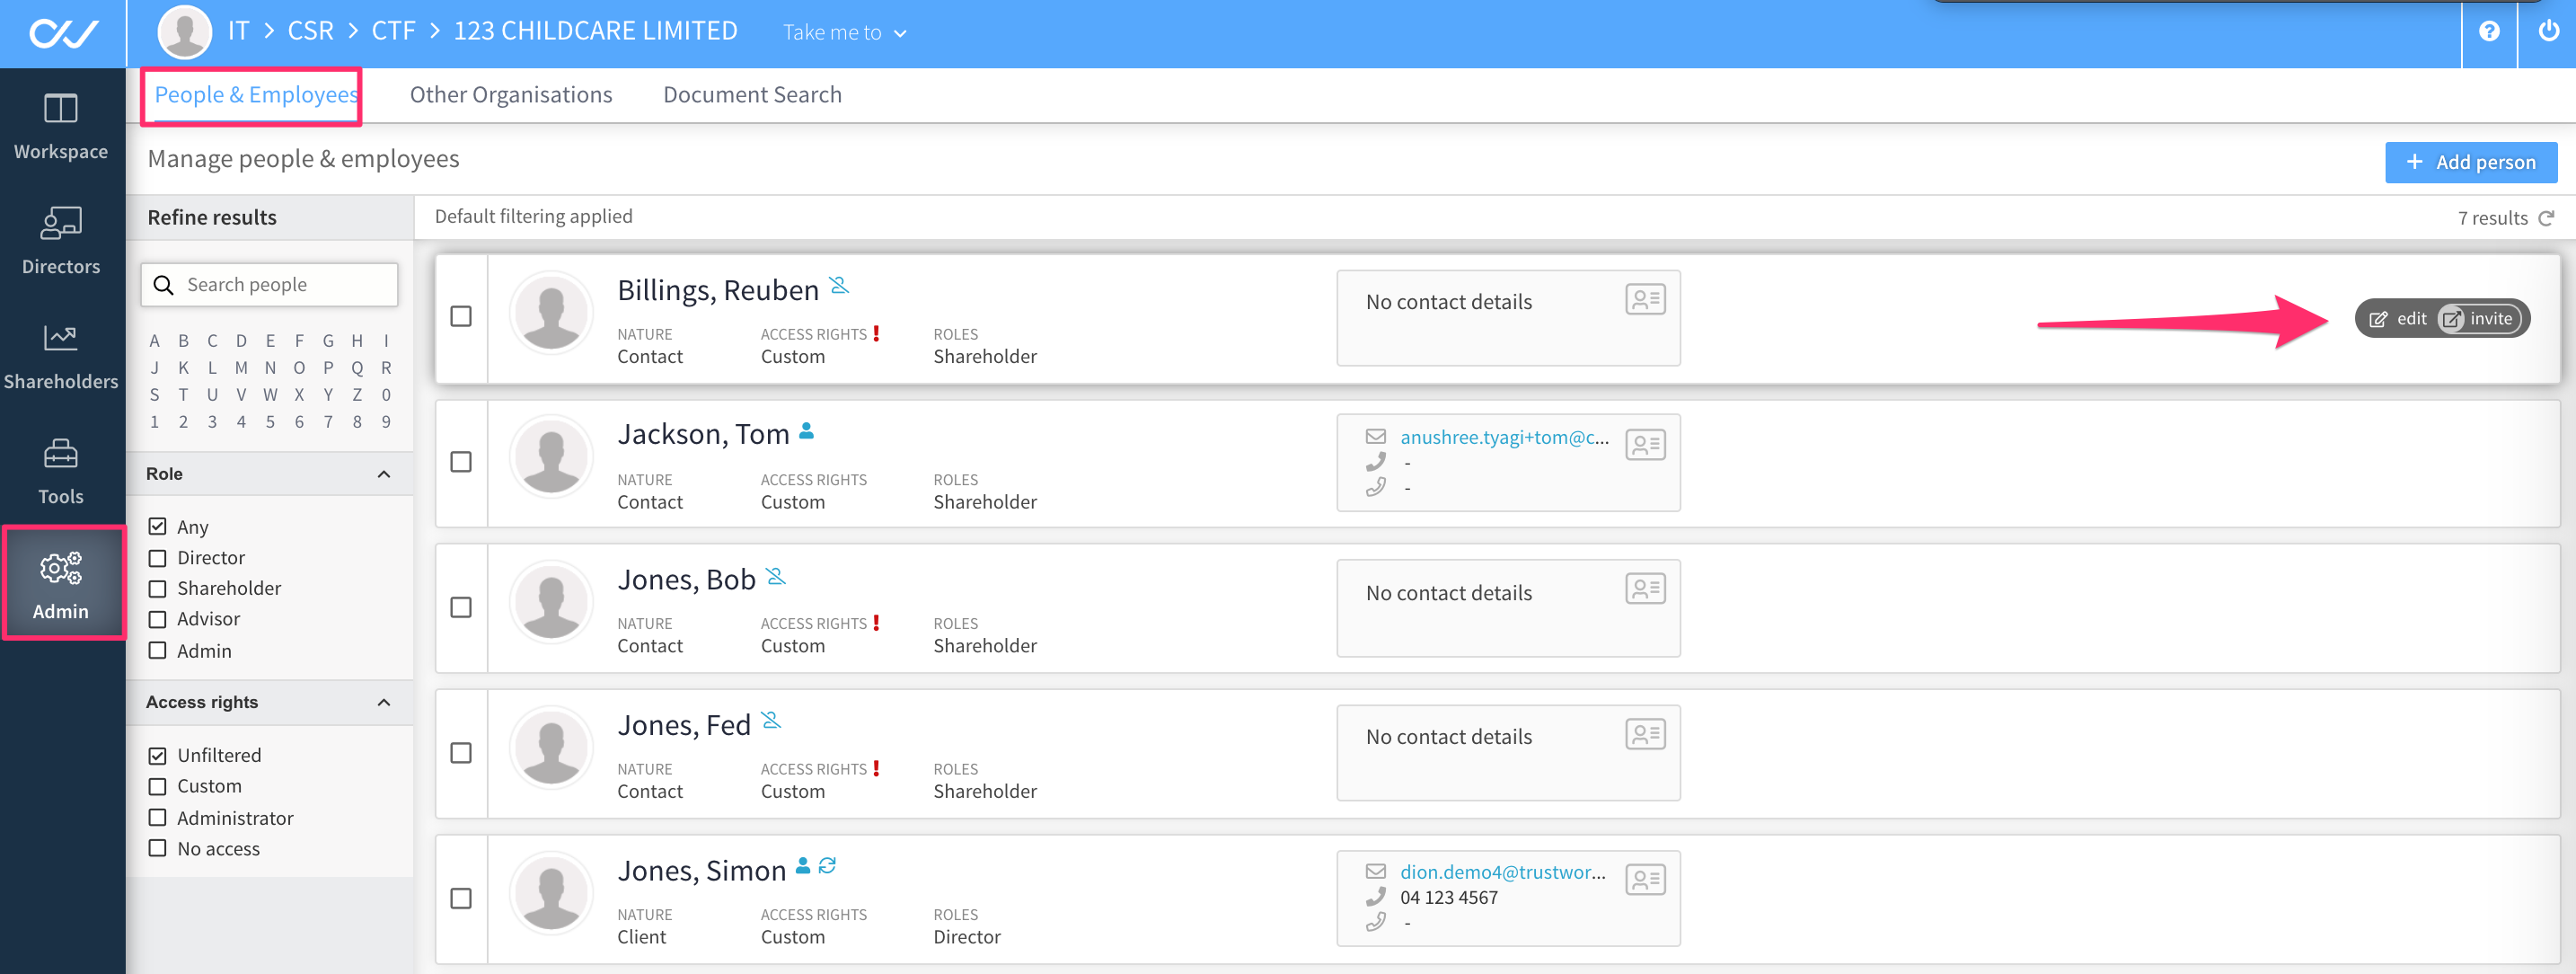The height and width of the screenshot is (974, 2576).
Task: Click 123 CHILDCARE LIMITED breadcrumb
Action: point(596,31)
